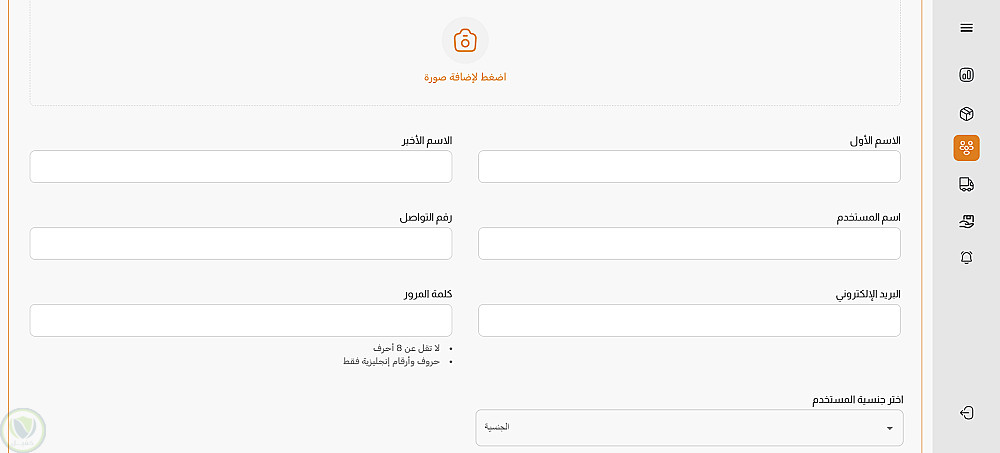This screenshot has width=1000, height=453.
Task: Open the products box sidebar icon
Action: point(966,114)
